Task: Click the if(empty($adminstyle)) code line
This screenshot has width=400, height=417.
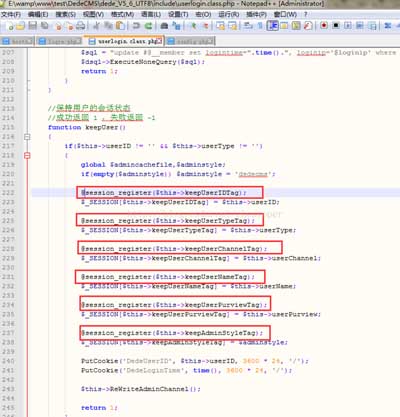Action: (178, 174)
